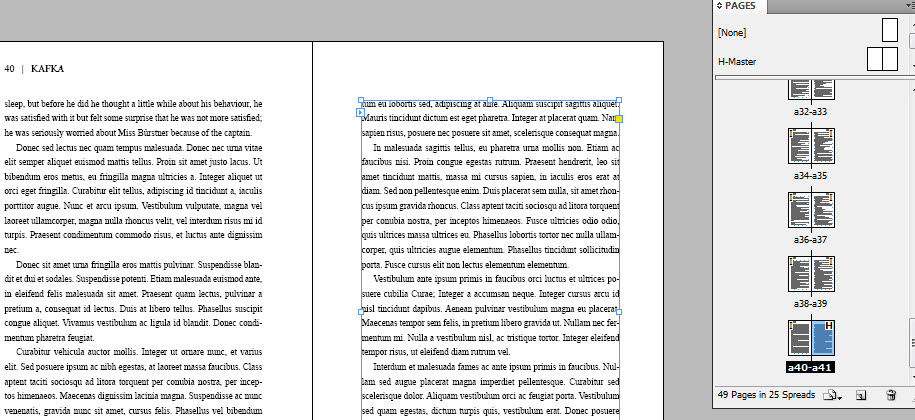Screen dimensions: 915x420
Task: Click the H-Master spread thumbnail
Action: 882,60
